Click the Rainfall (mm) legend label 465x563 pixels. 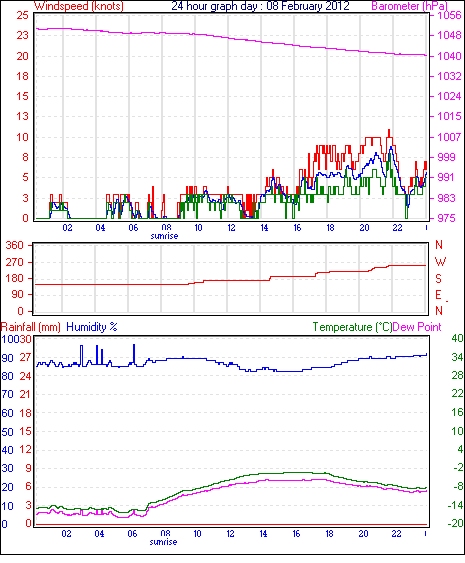click(30, 327)
